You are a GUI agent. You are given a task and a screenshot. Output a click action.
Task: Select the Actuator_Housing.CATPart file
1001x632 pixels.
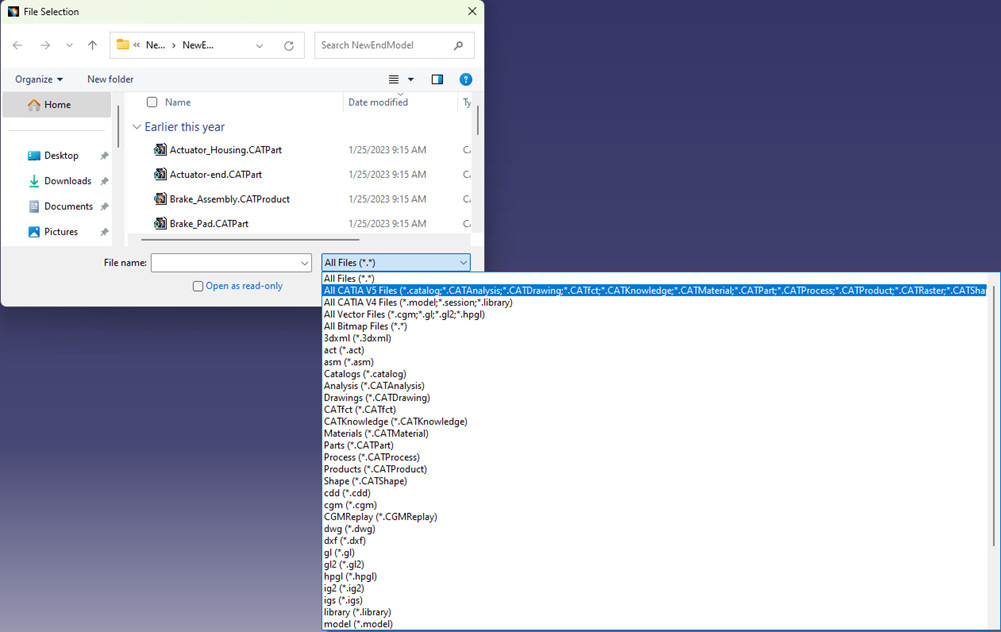click(x=225, y=150)
